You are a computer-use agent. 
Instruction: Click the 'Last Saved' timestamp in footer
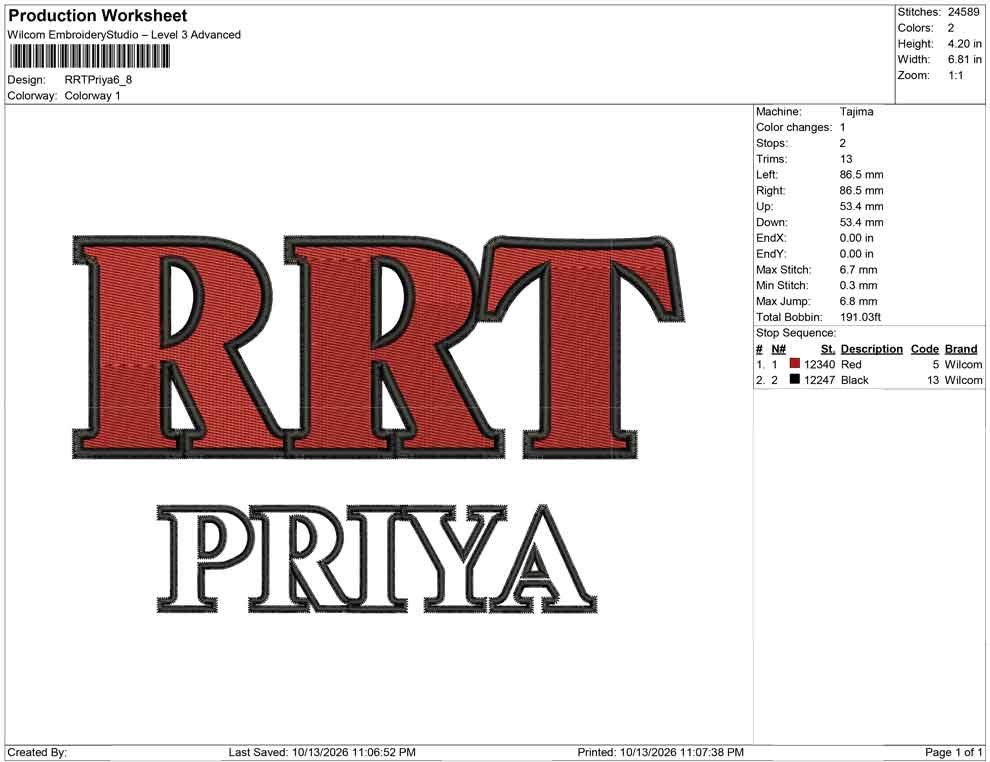click(322, 752)
